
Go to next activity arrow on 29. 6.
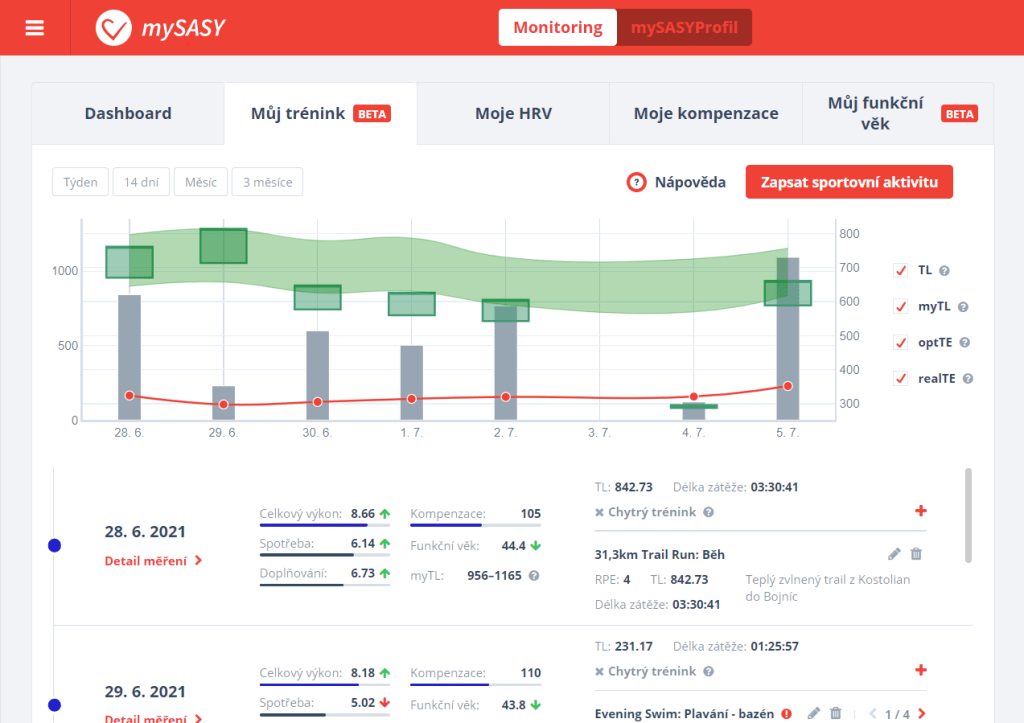(921, 714)
